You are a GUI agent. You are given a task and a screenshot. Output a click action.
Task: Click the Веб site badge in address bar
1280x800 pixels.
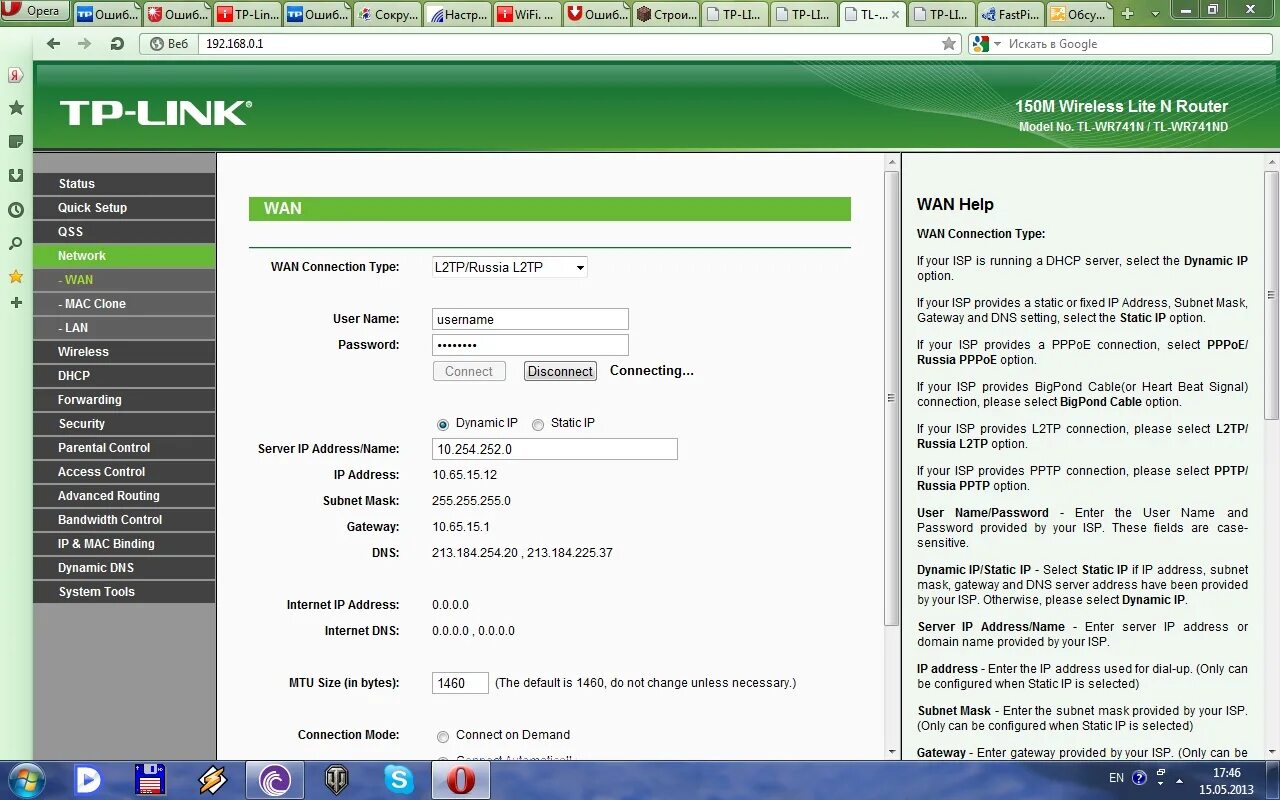[x=170, y=44]
